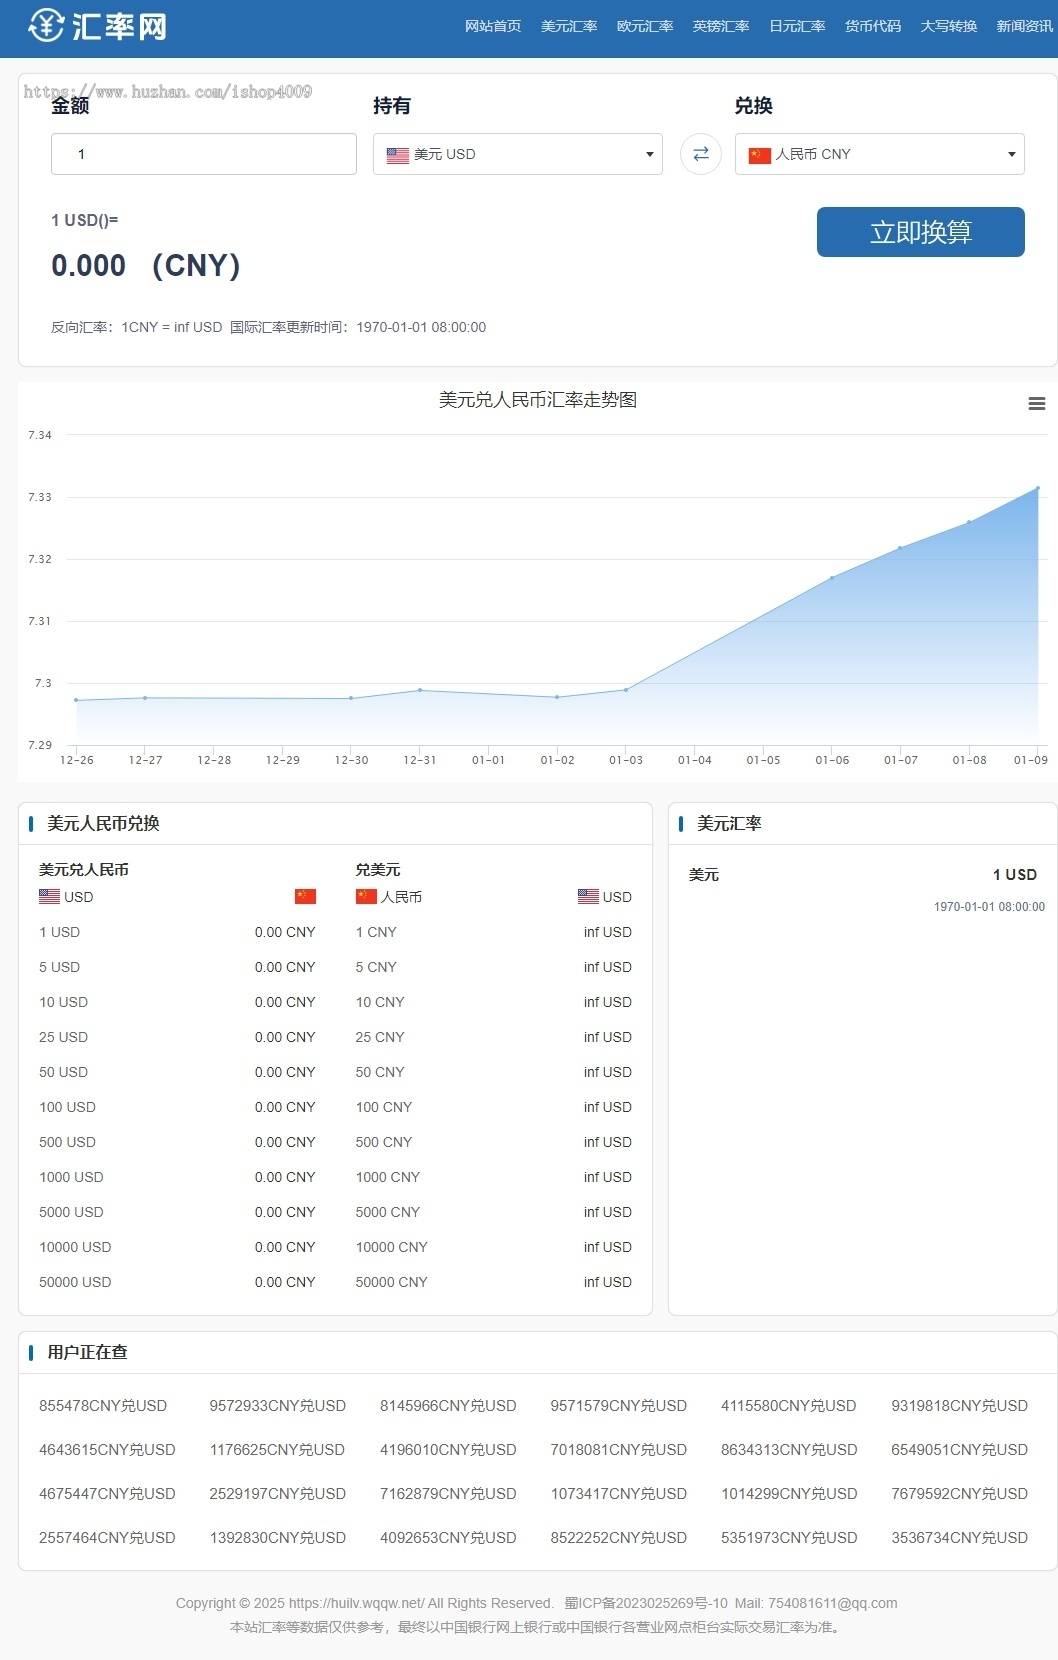Viewport: 1058px width, 1660px height.
Task: Click the 1 USD row in conversion table
Action: pyautogui.click(x=177, y=932)
